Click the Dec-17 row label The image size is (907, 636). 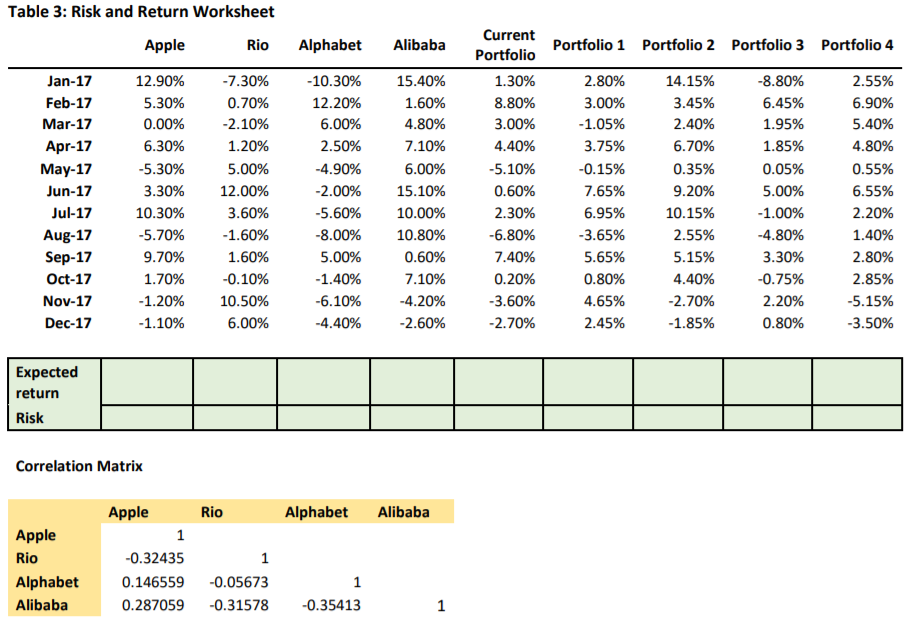pos(68,323)
